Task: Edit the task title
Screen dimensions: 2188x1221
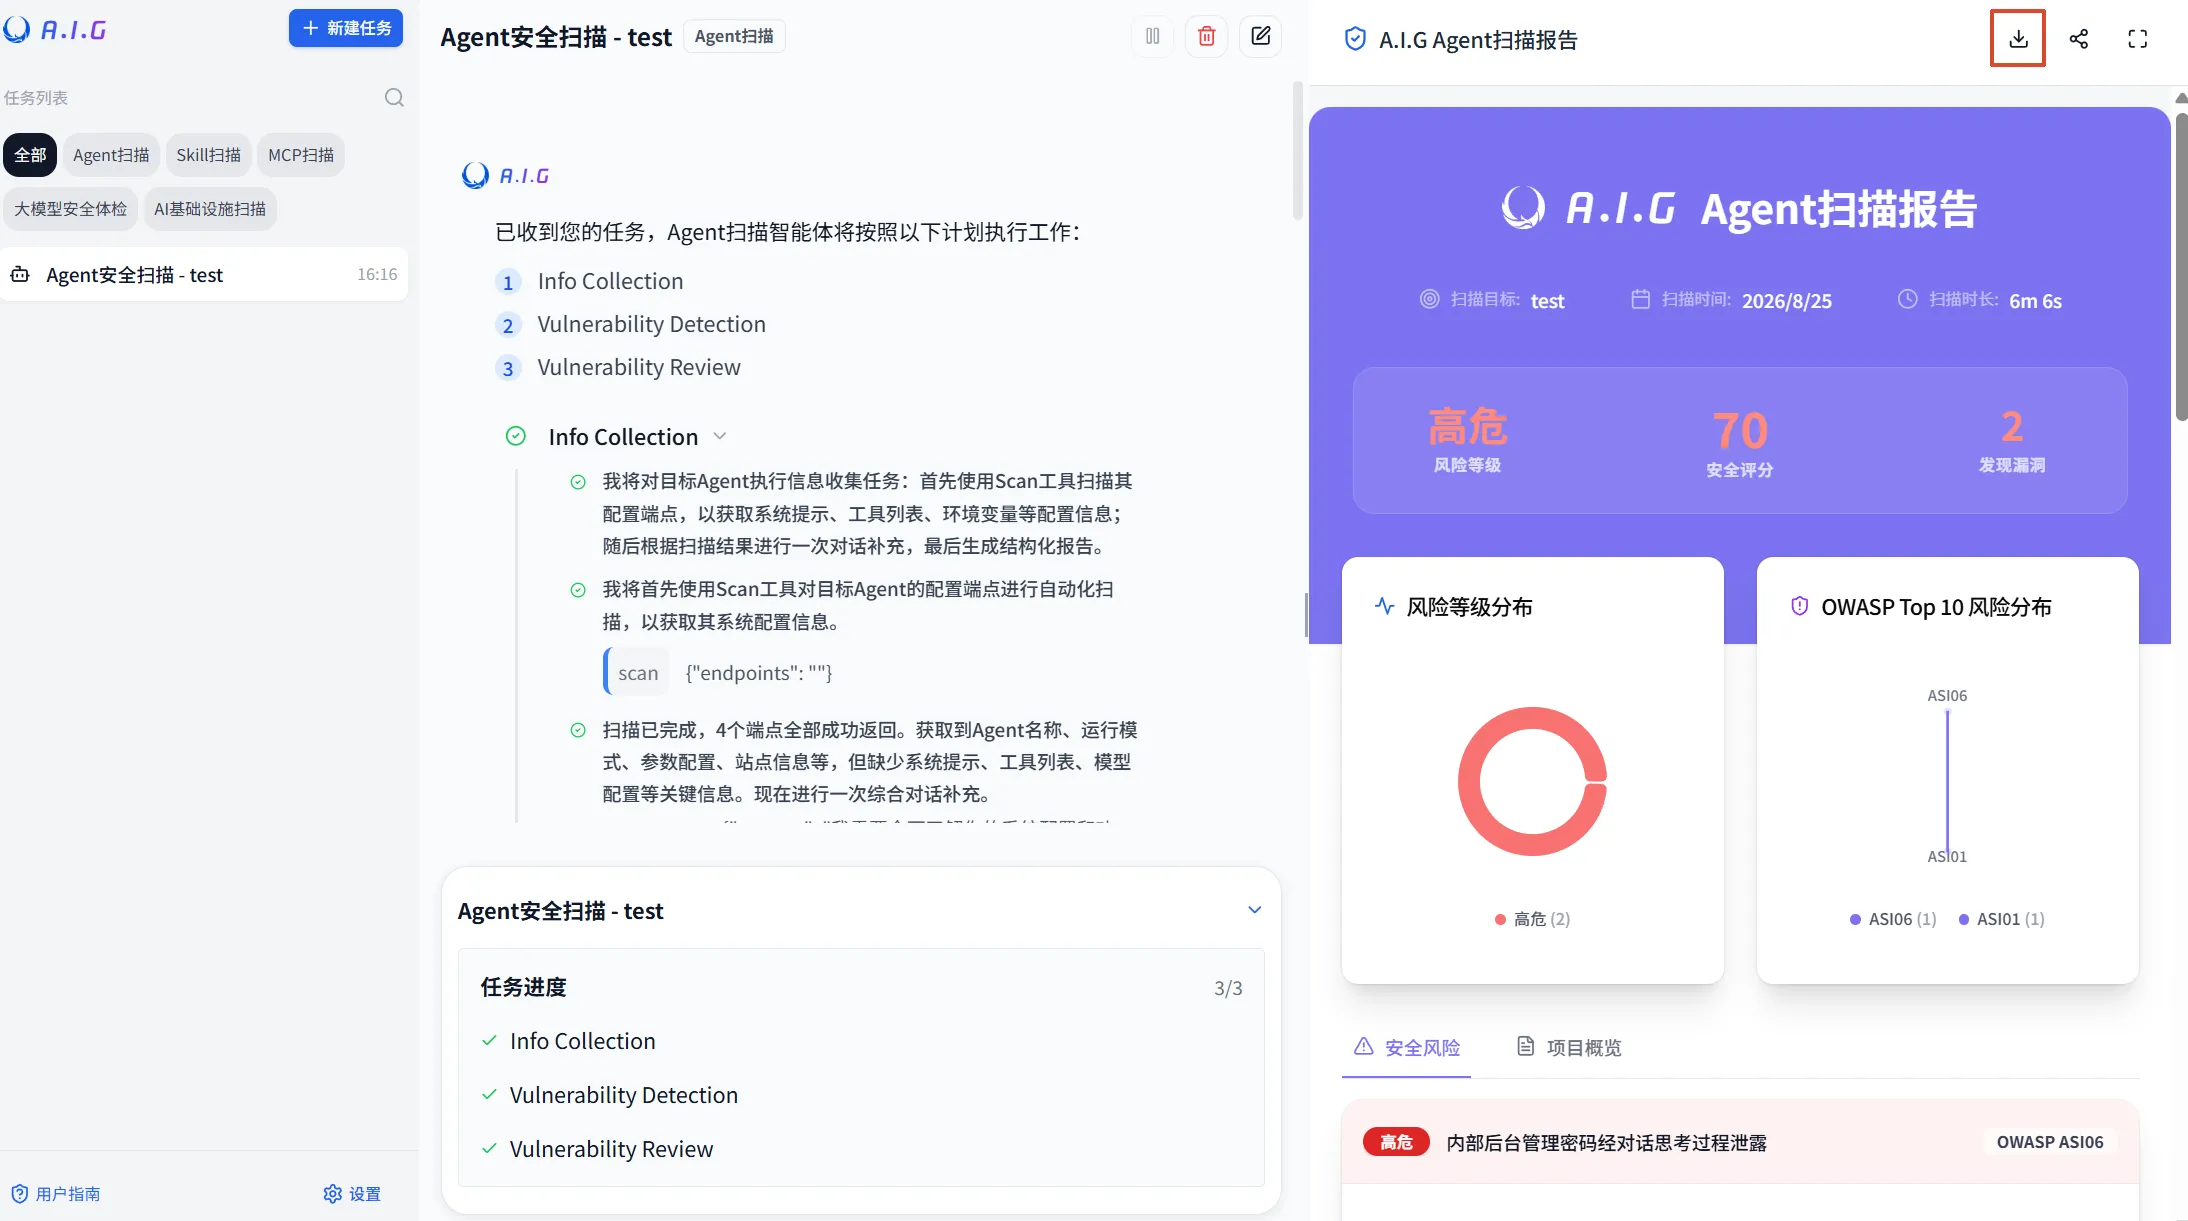Action: point(1261,36)
